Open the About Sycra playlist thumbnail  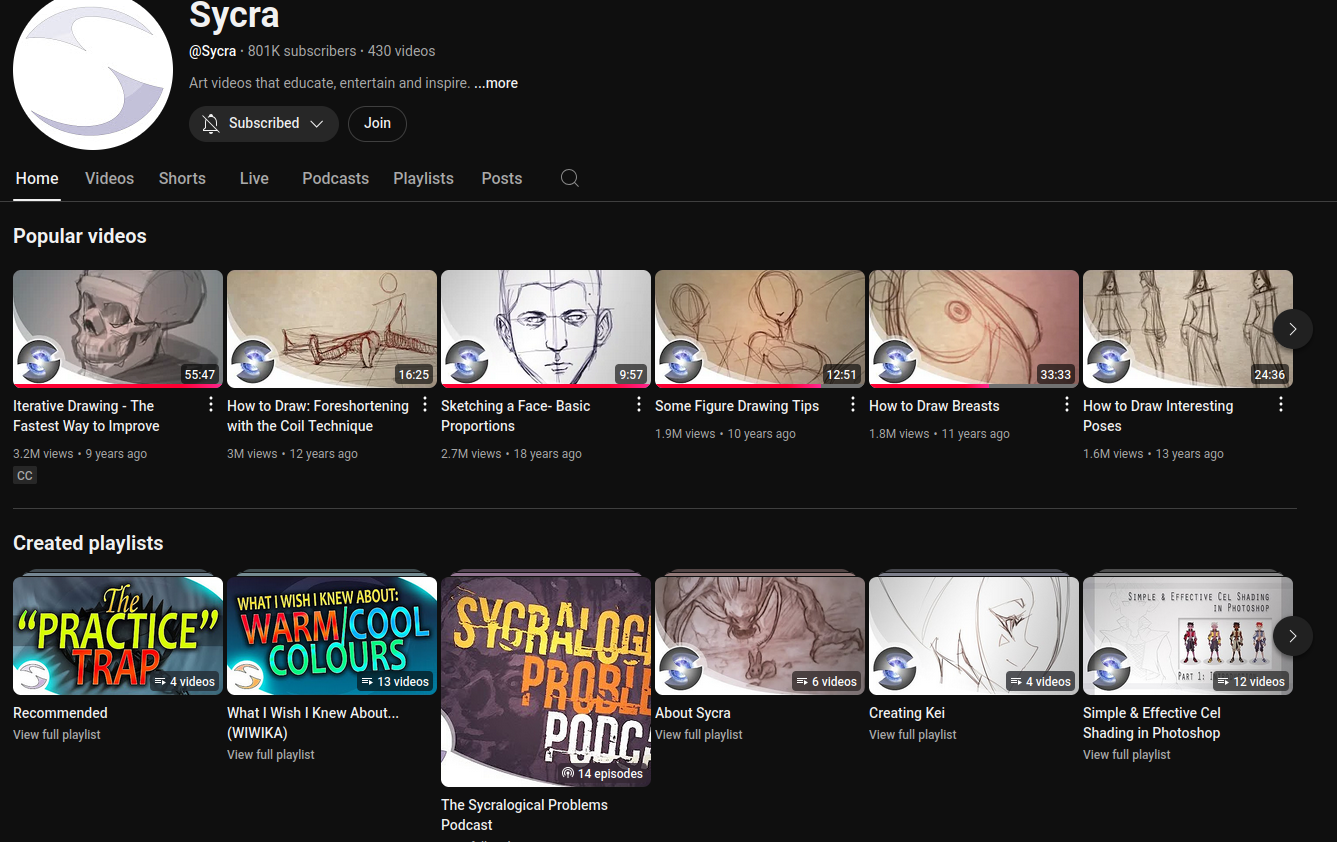pos(760,636)
